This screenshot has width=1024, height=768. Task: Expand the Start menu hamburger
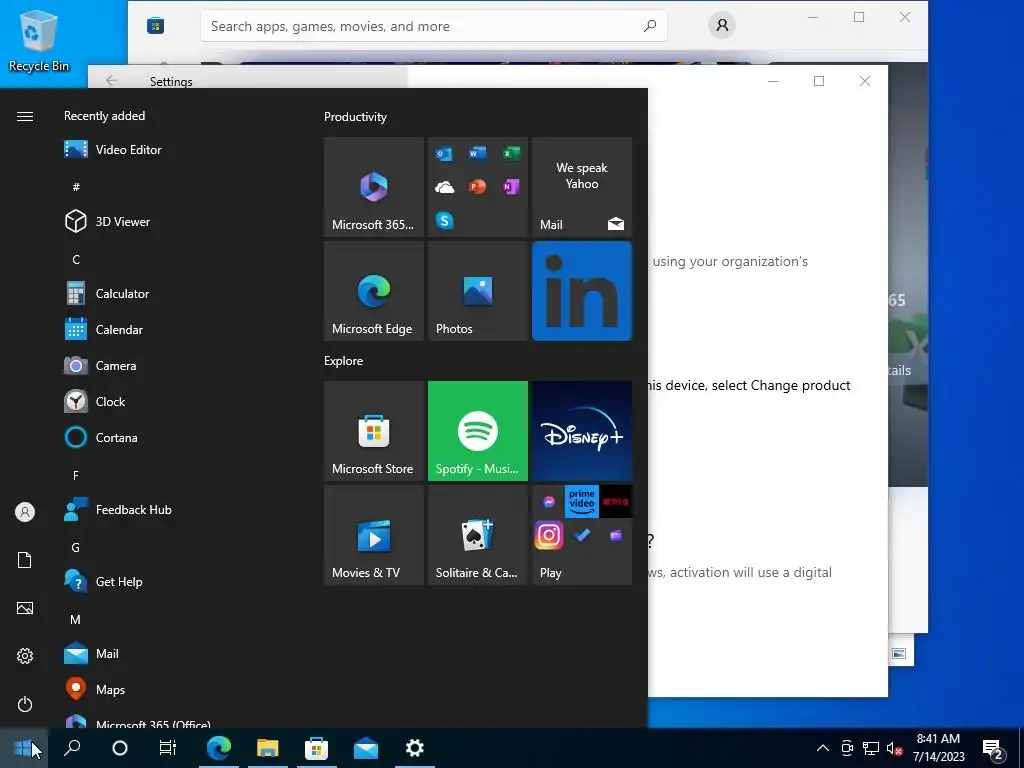25,116
